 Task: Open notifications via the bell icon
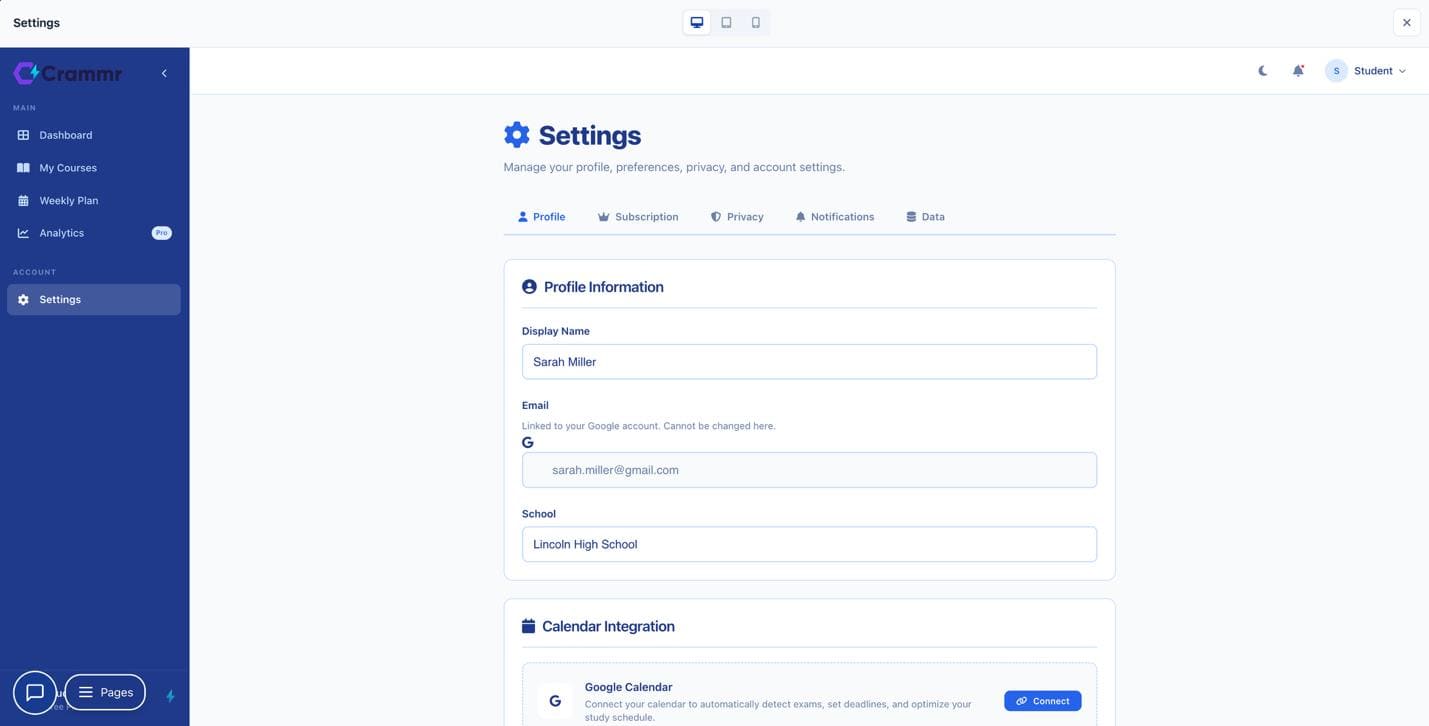tap(1298, 71)
